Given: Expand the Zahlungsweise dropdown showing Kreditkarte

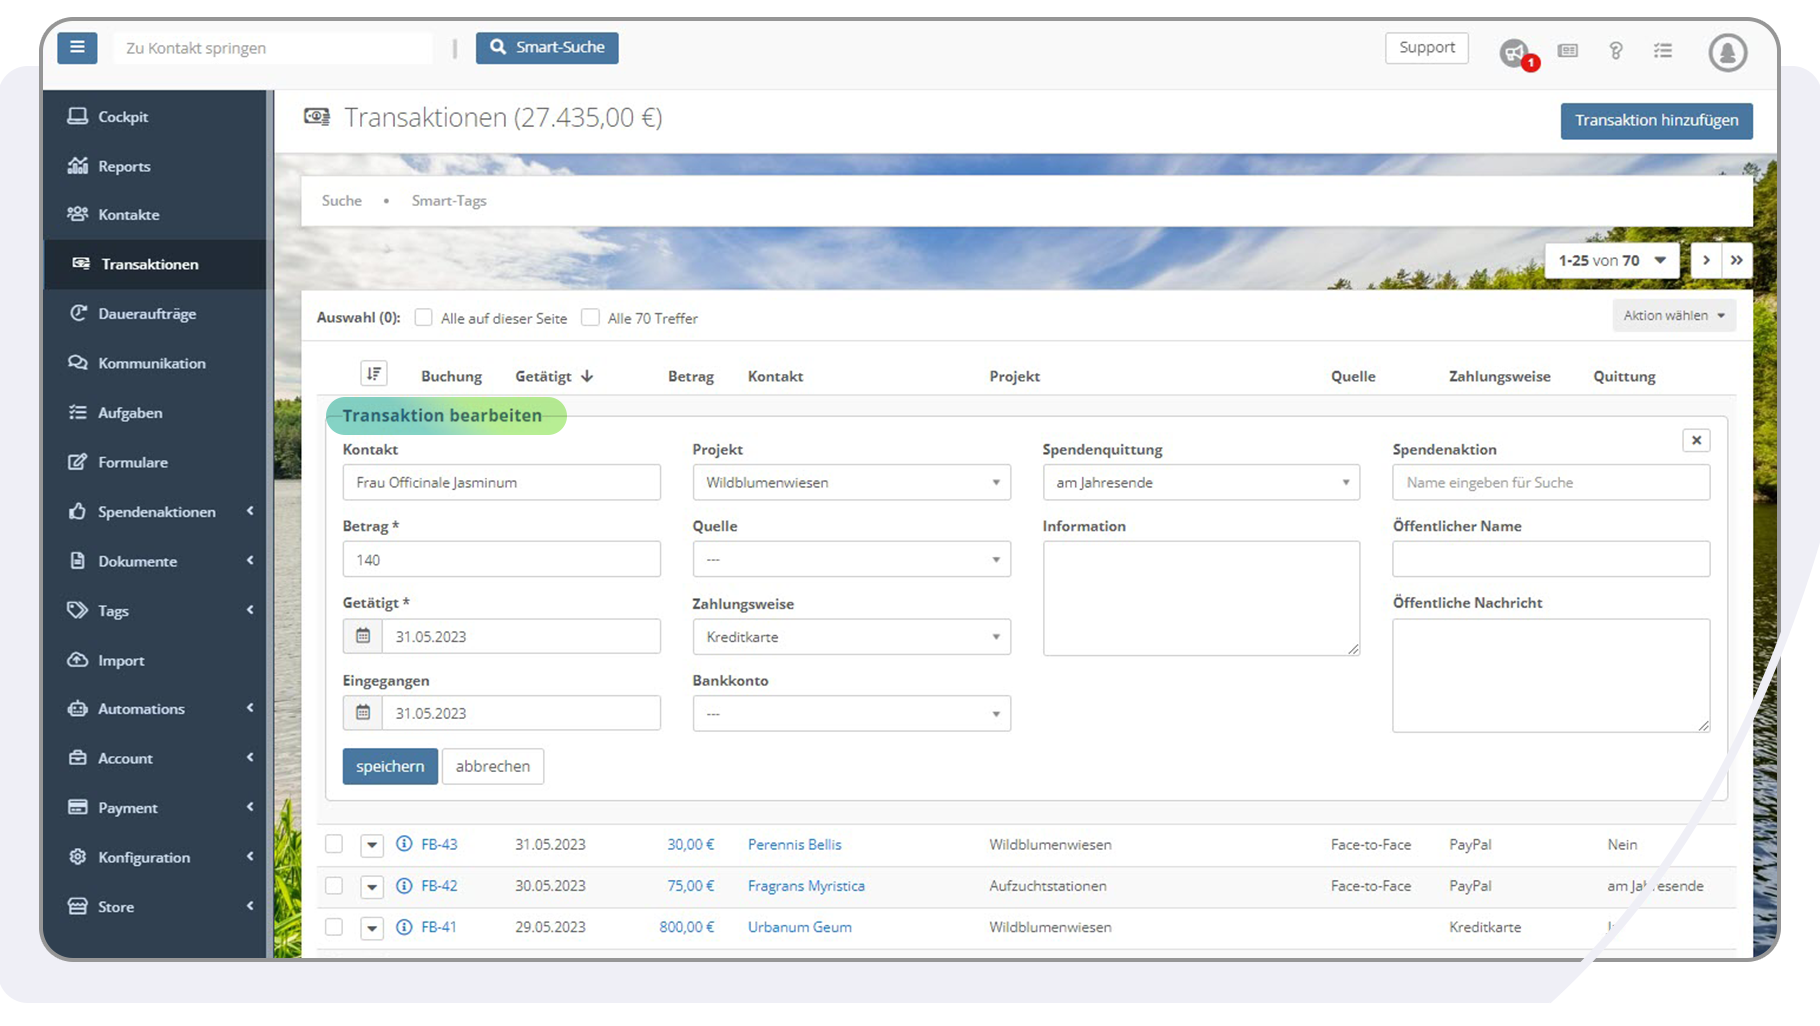Looking at the screenshot, I should coord(851,637).
